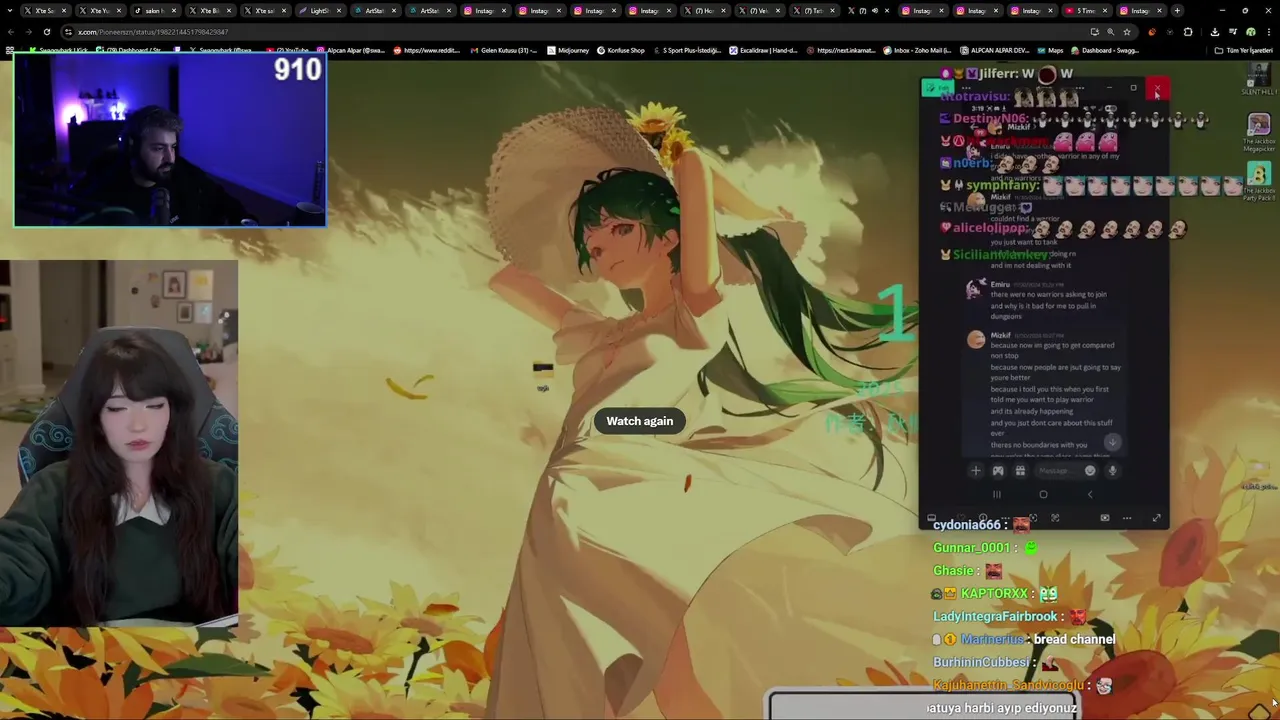Open the reddit.com bookmark
Viewport: 1280px width, 720px height.
coord(428,50)
